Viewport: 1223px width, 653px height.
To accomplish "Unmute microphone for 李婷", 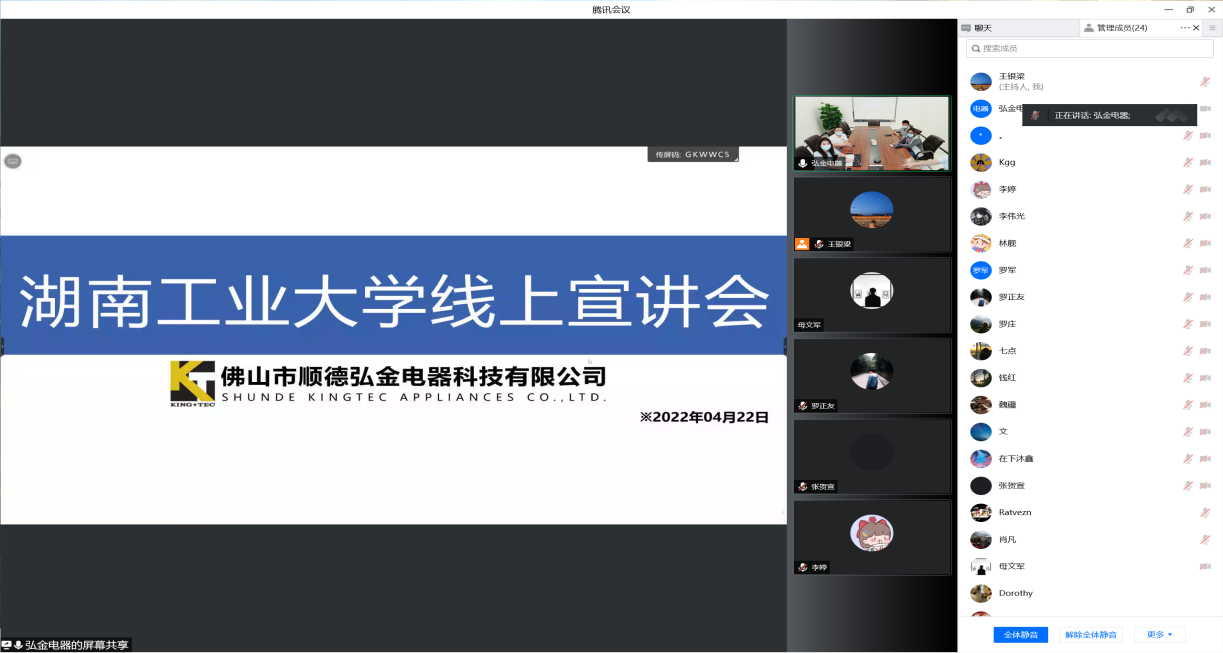I will 1188,189.
